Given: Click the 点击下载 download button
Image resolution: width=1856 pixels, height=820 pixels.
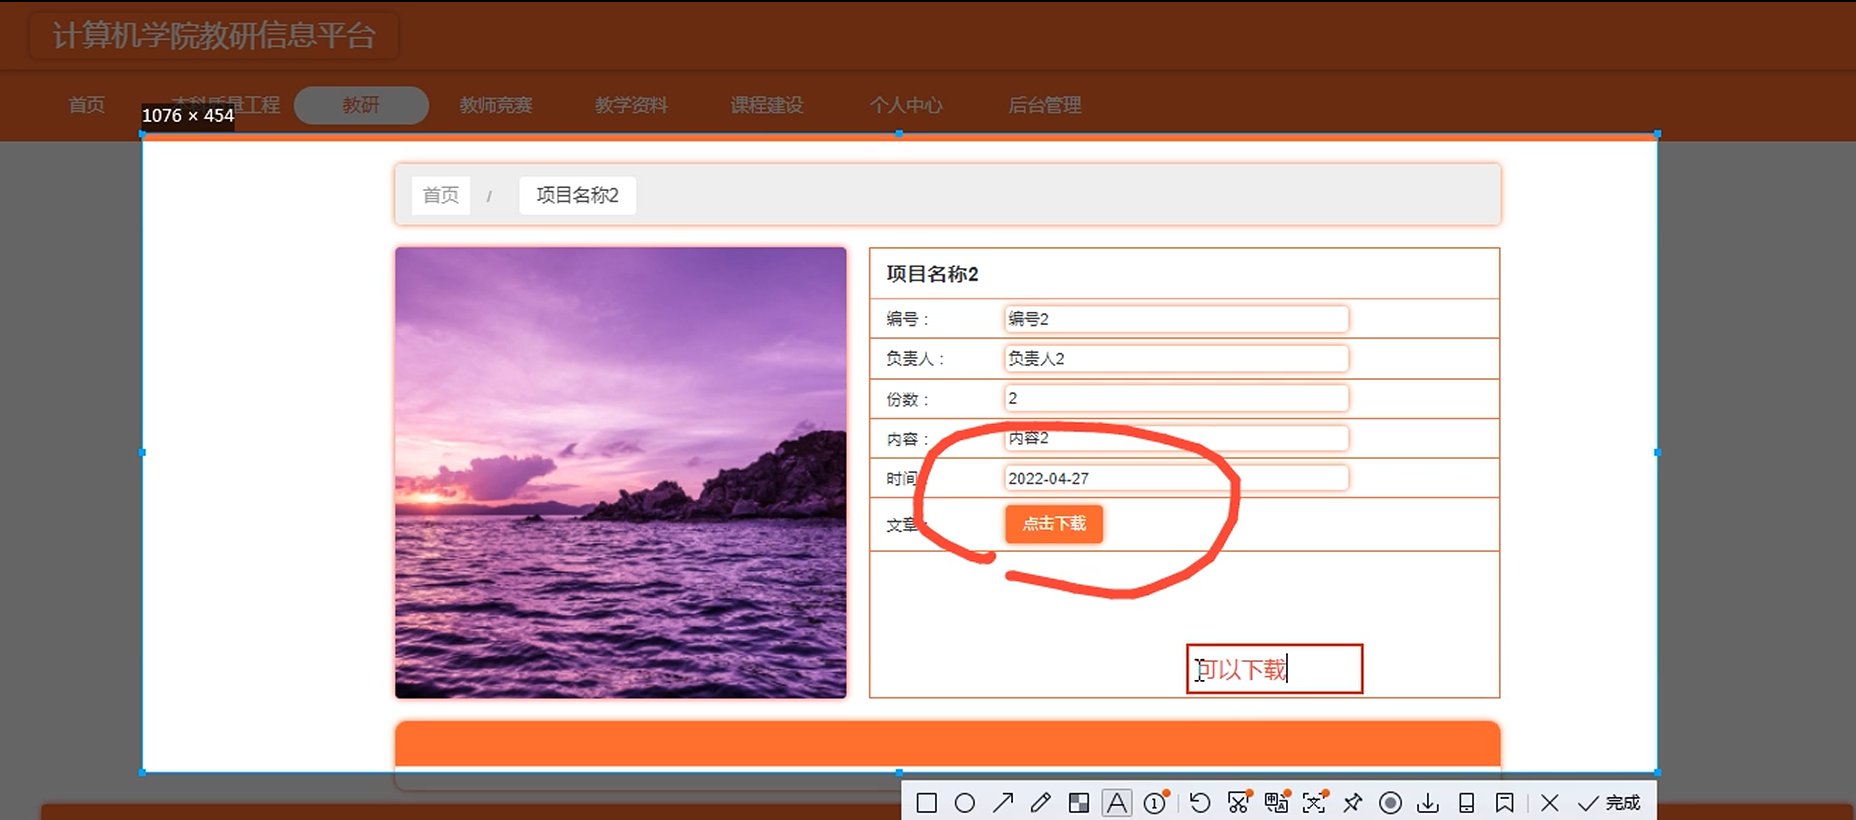Looking at the screenshot, I should [x=1054, y=524].
